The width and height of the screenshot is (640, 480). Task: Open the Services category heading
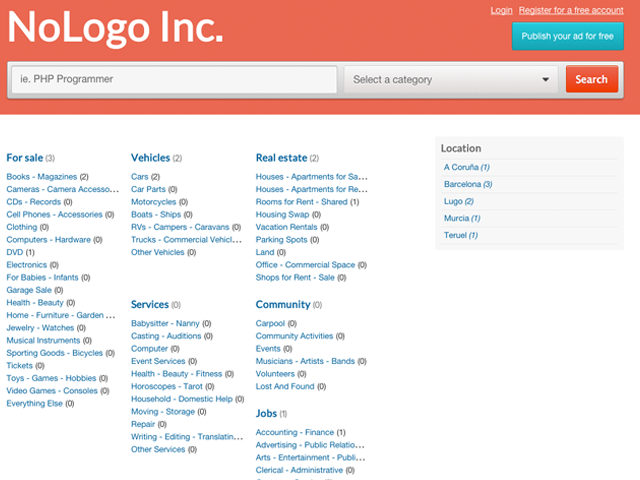coord(149,304)
